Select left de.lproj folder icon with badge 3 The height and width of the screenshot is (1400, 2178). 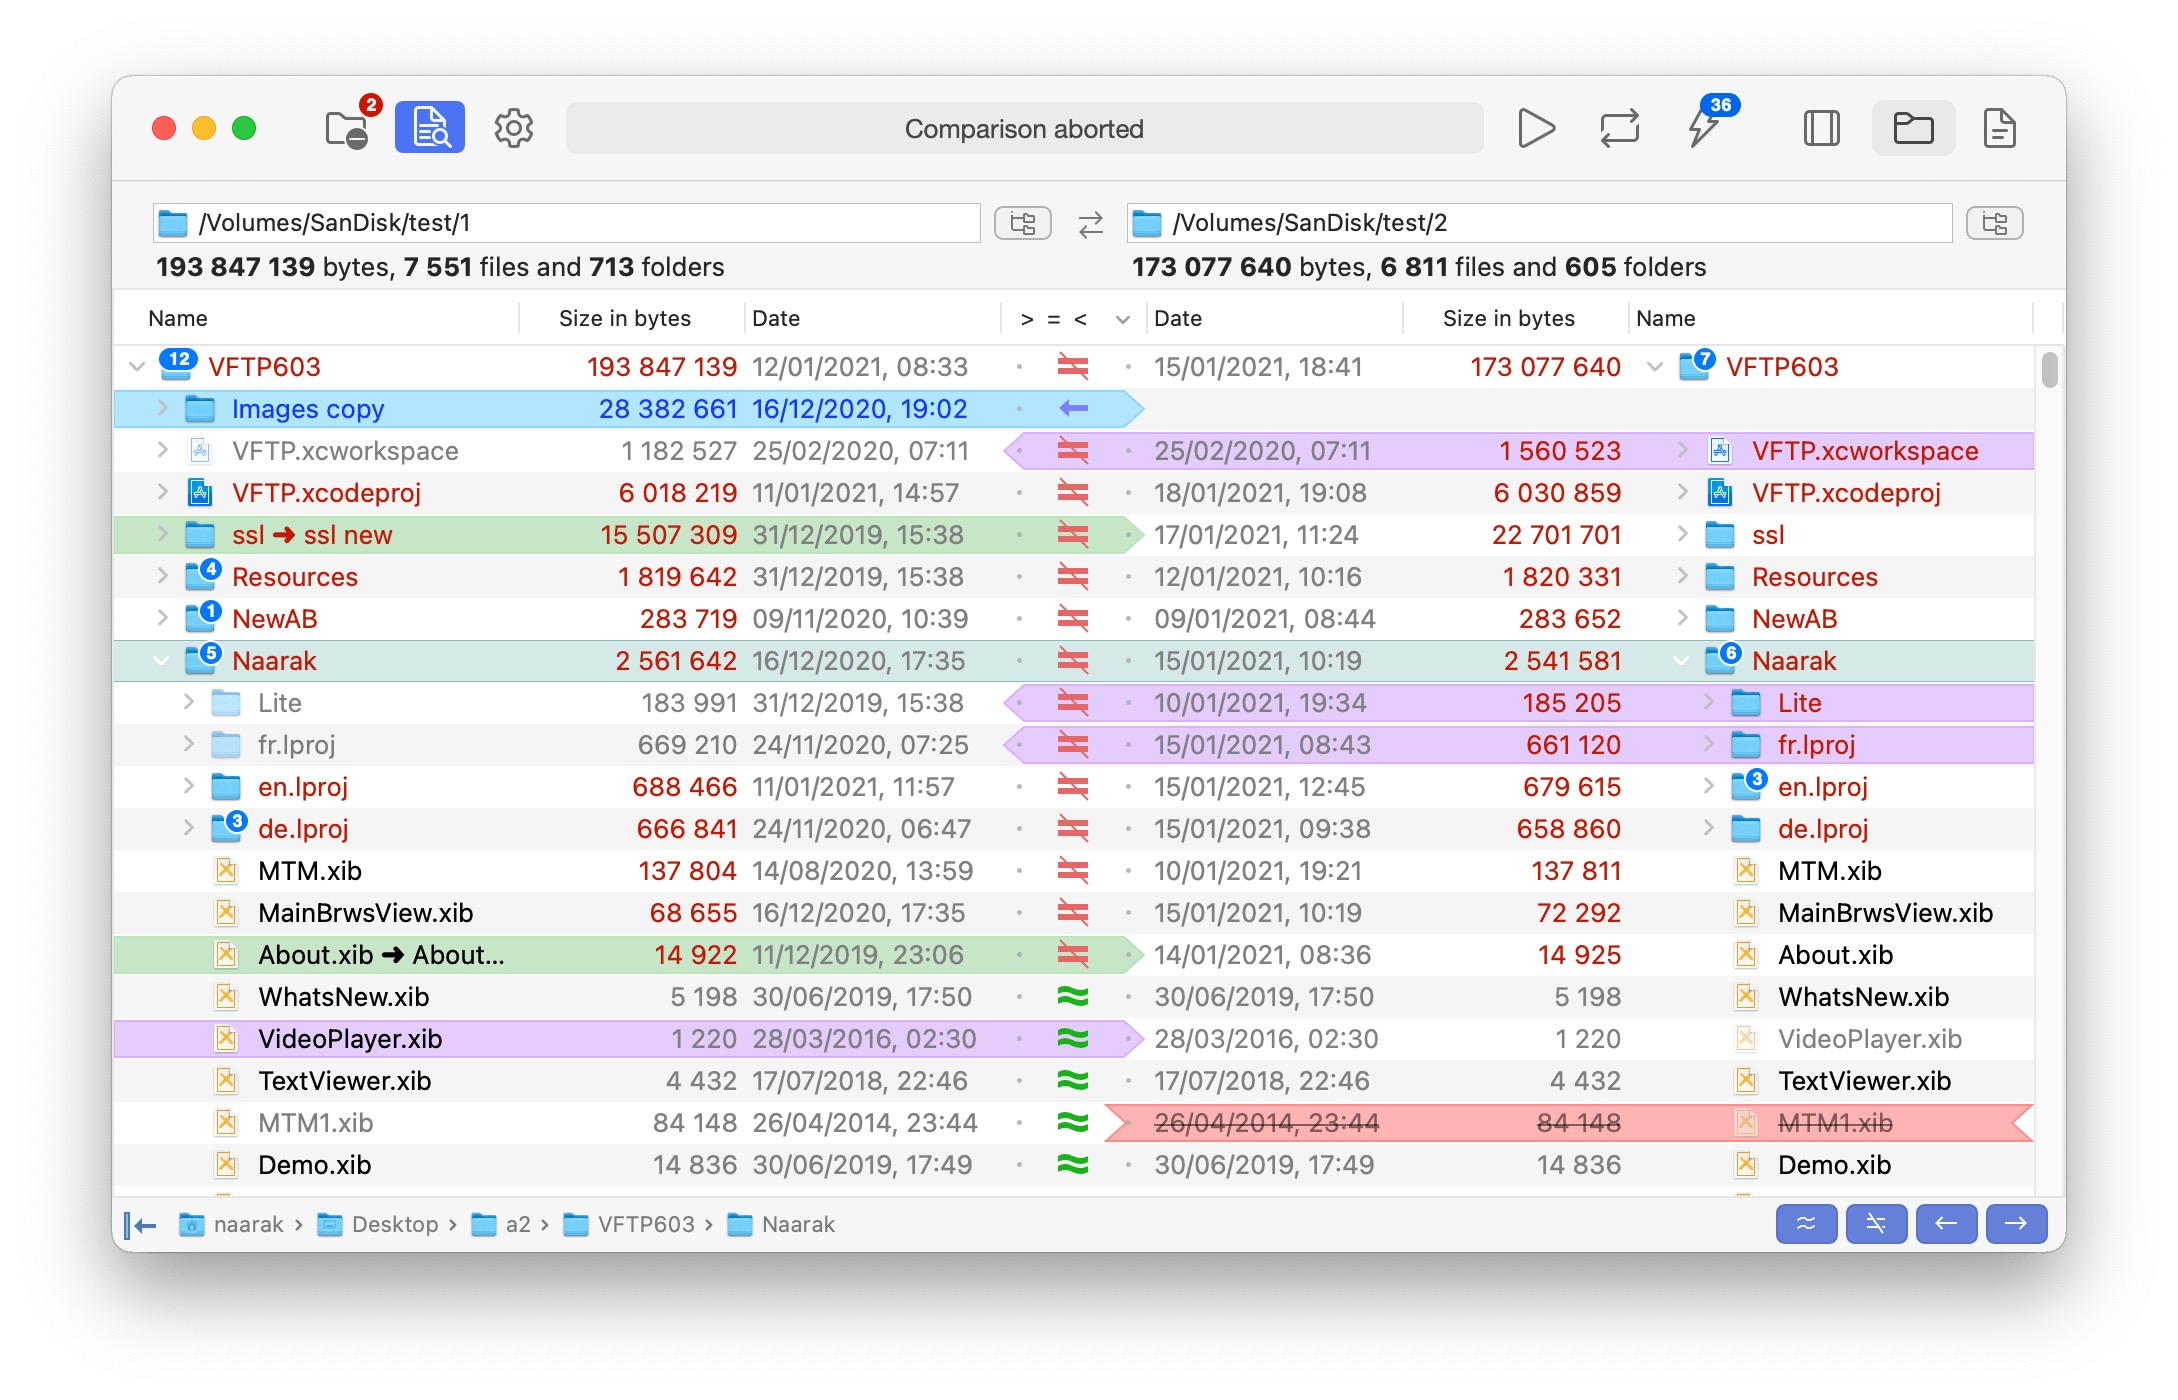[x=228, y=827]
